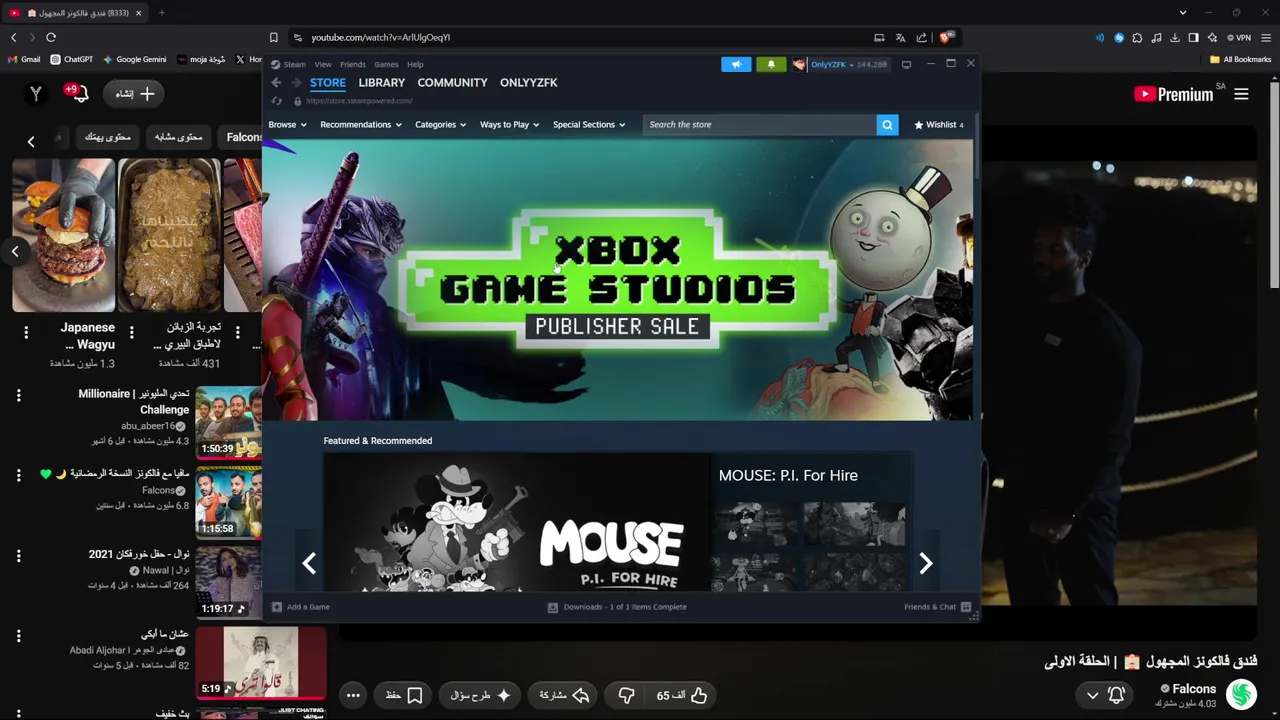This screenshot has width=1280, height=720.
Task: Expand the Special Sections dropdown
Action: point(589,125)
